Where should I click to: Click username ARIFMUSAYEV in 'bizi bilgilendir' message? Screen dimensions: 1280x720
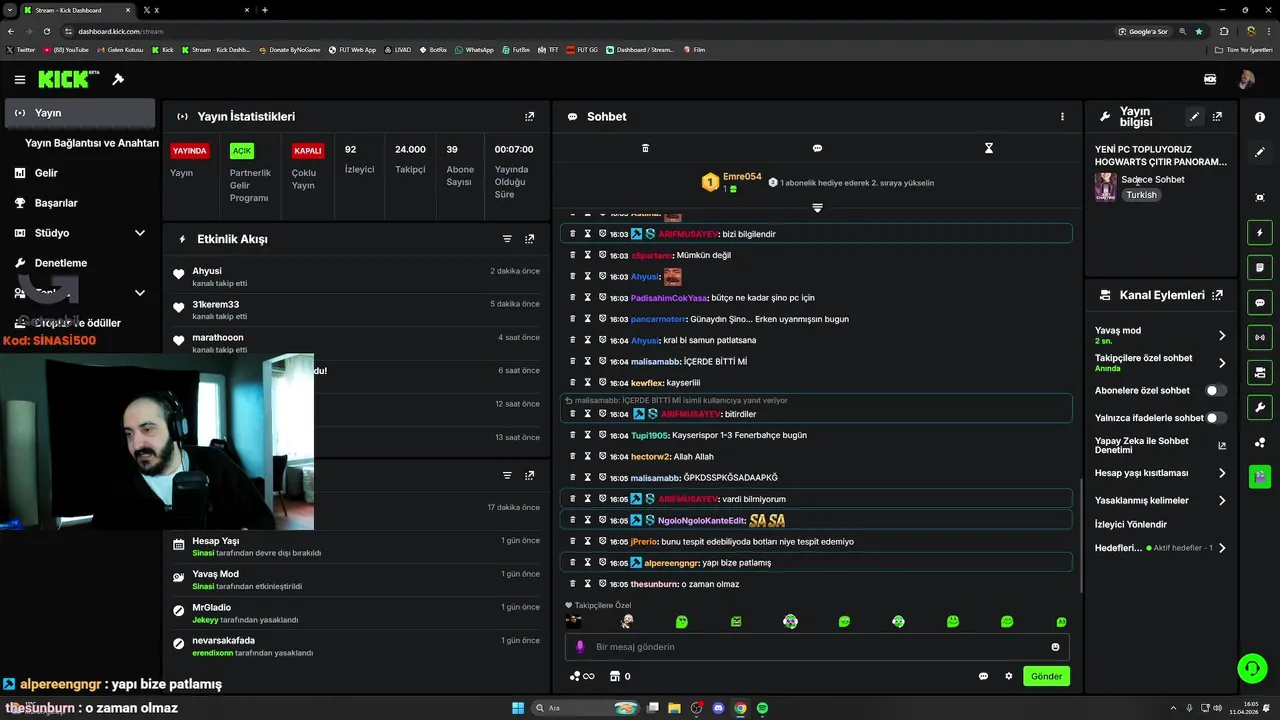688,234
